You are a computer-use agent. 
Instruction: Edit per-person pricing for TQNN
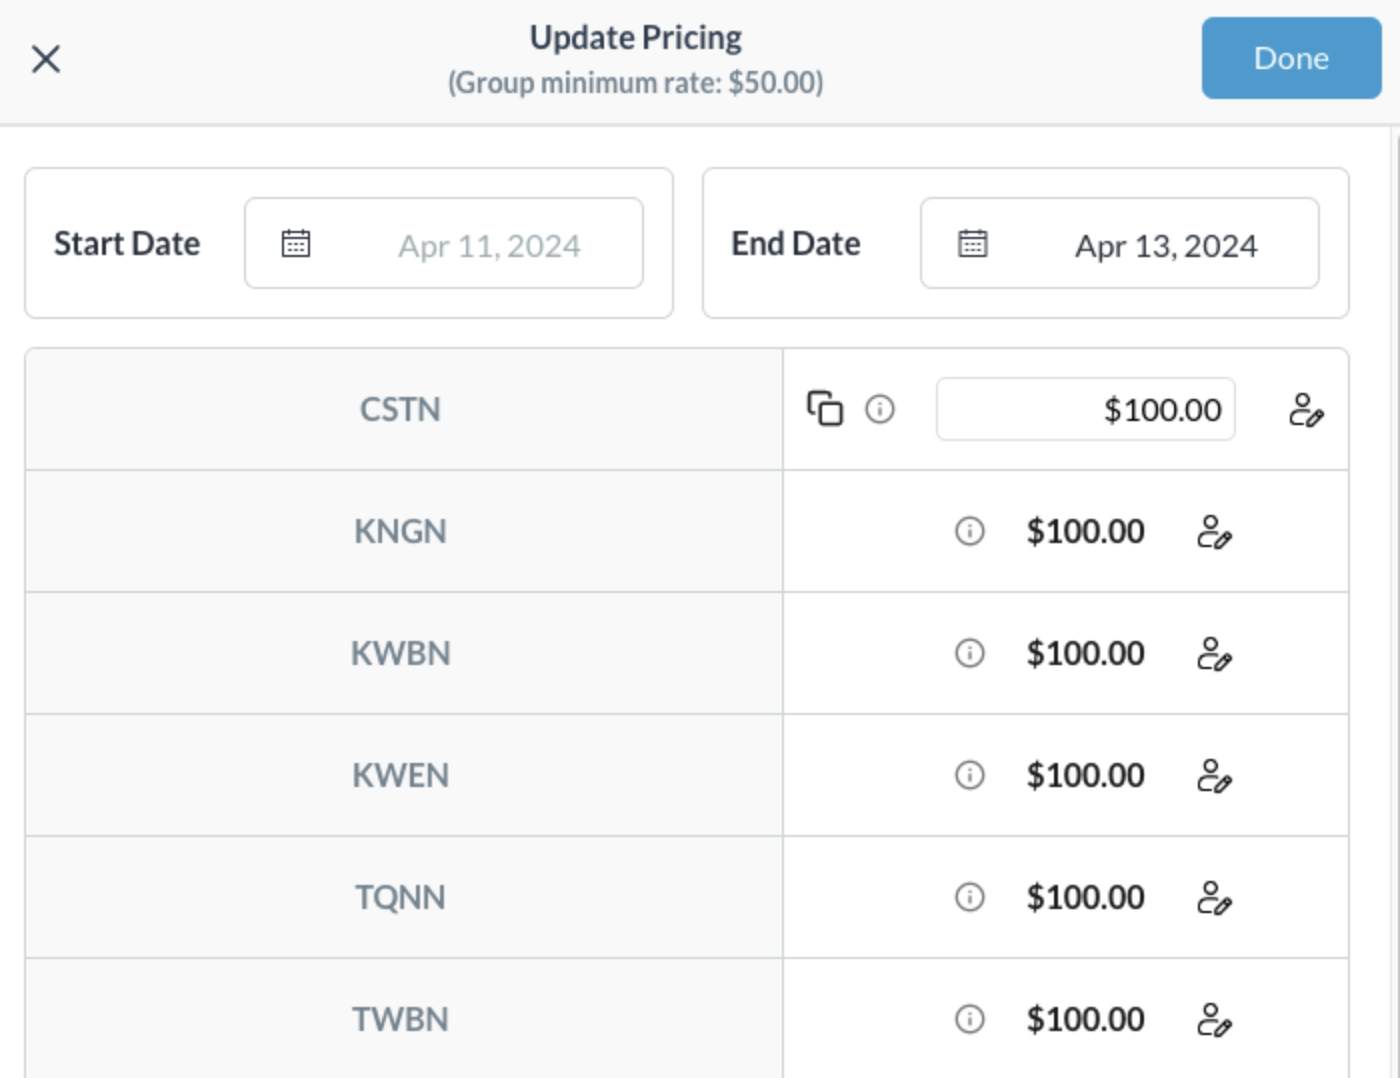(1214, 898)
